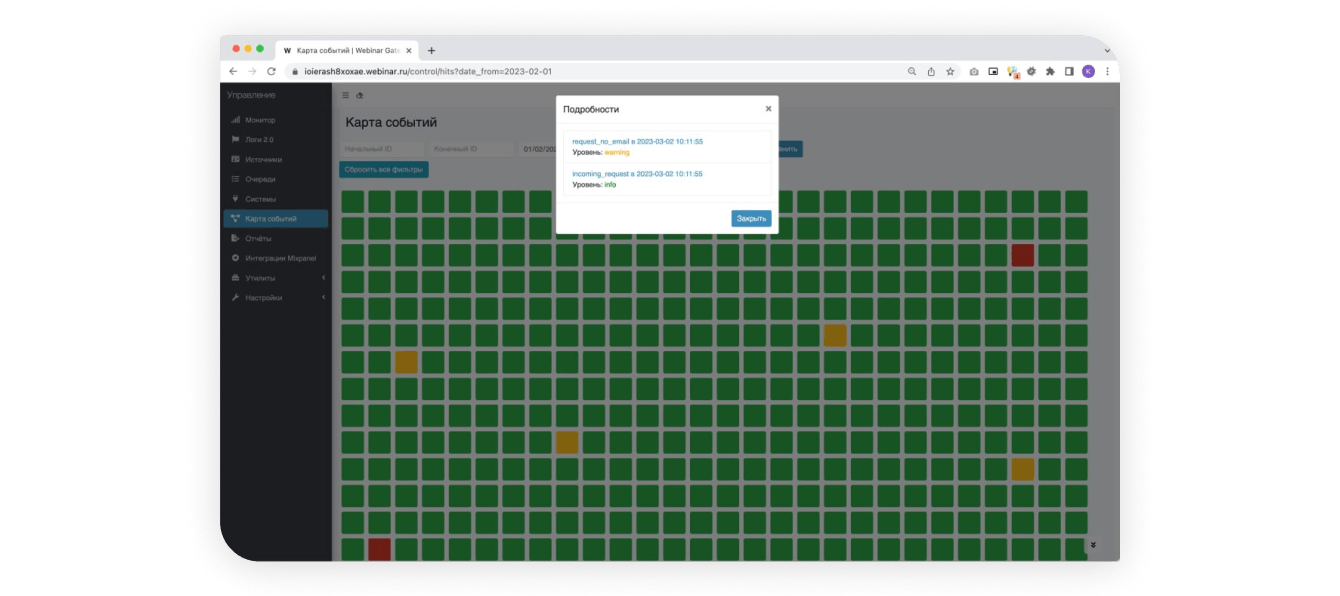The height and width of the screenshot is (596, 1340).
Task: Click the Закрыть button
Action: [751, 218]
